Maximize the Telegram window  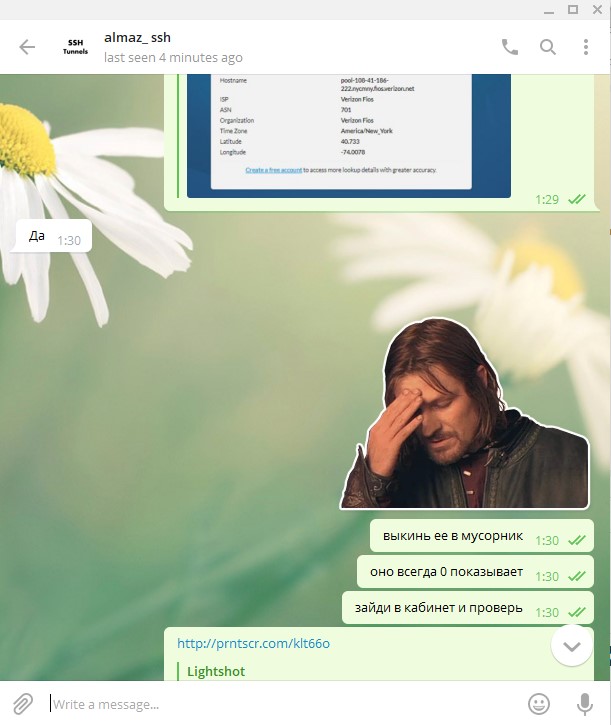pos(573,10)
